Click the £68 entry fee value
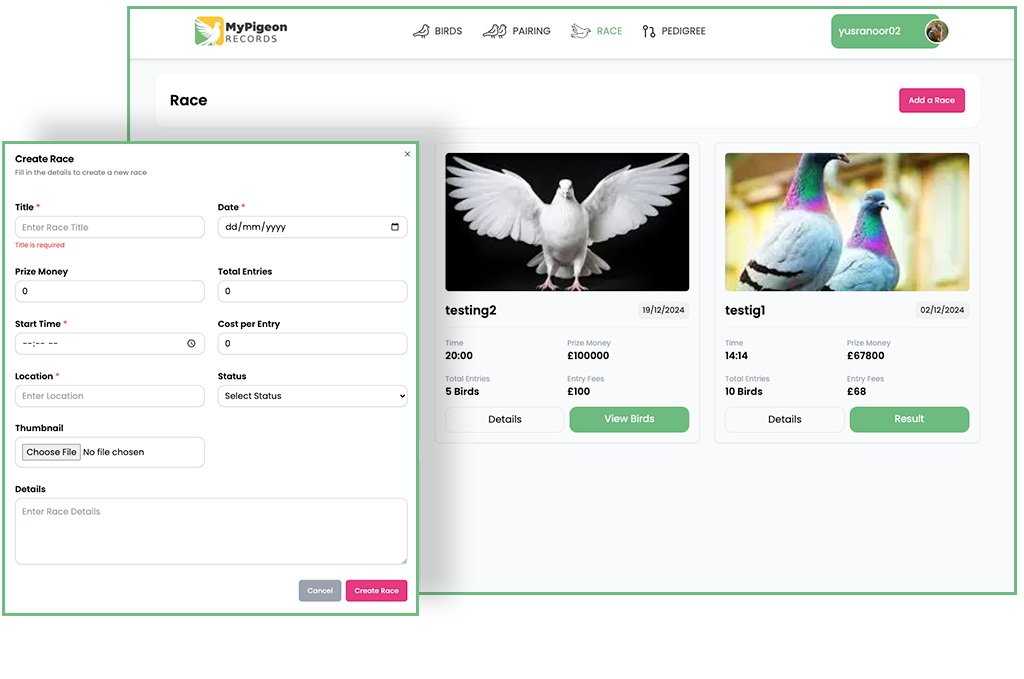 pos(856,392)
